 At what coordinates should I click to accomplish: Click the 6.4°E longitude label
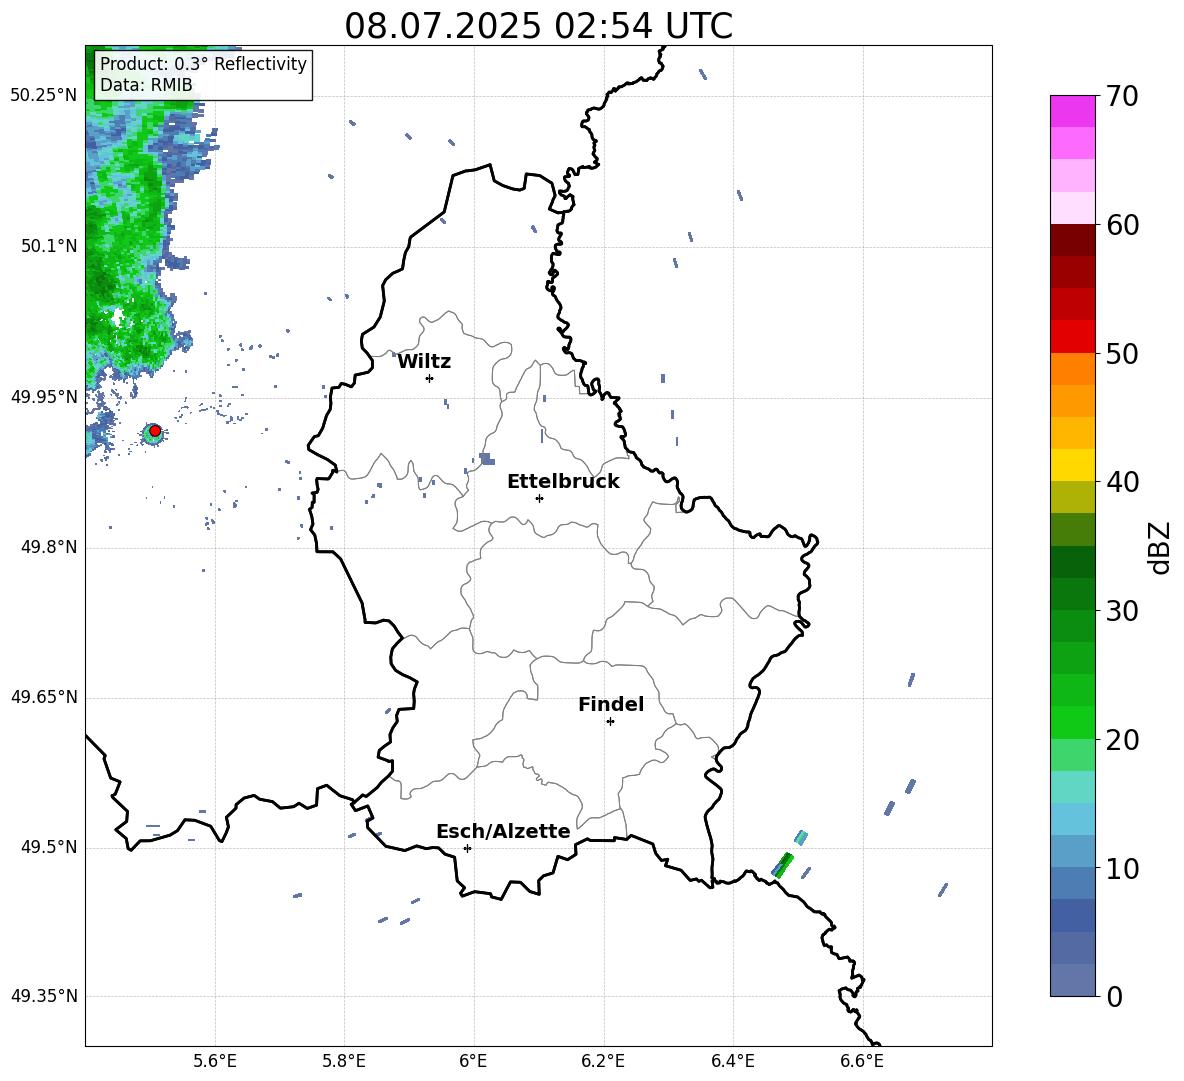[x=732, y=1062]
